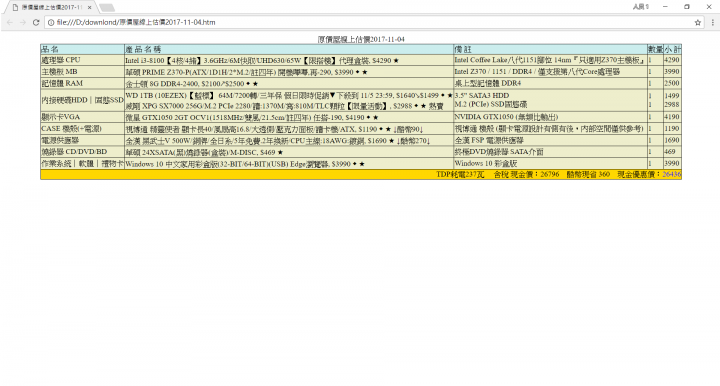
Task: Reload the page with the refresh icon
Action: (36, 22)
